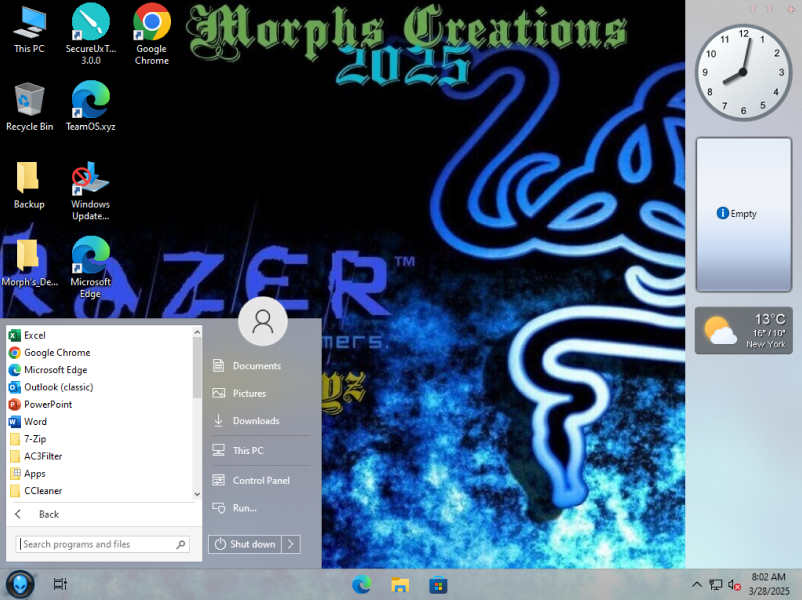Click the muted volume icon in tray

pos(734,585)
